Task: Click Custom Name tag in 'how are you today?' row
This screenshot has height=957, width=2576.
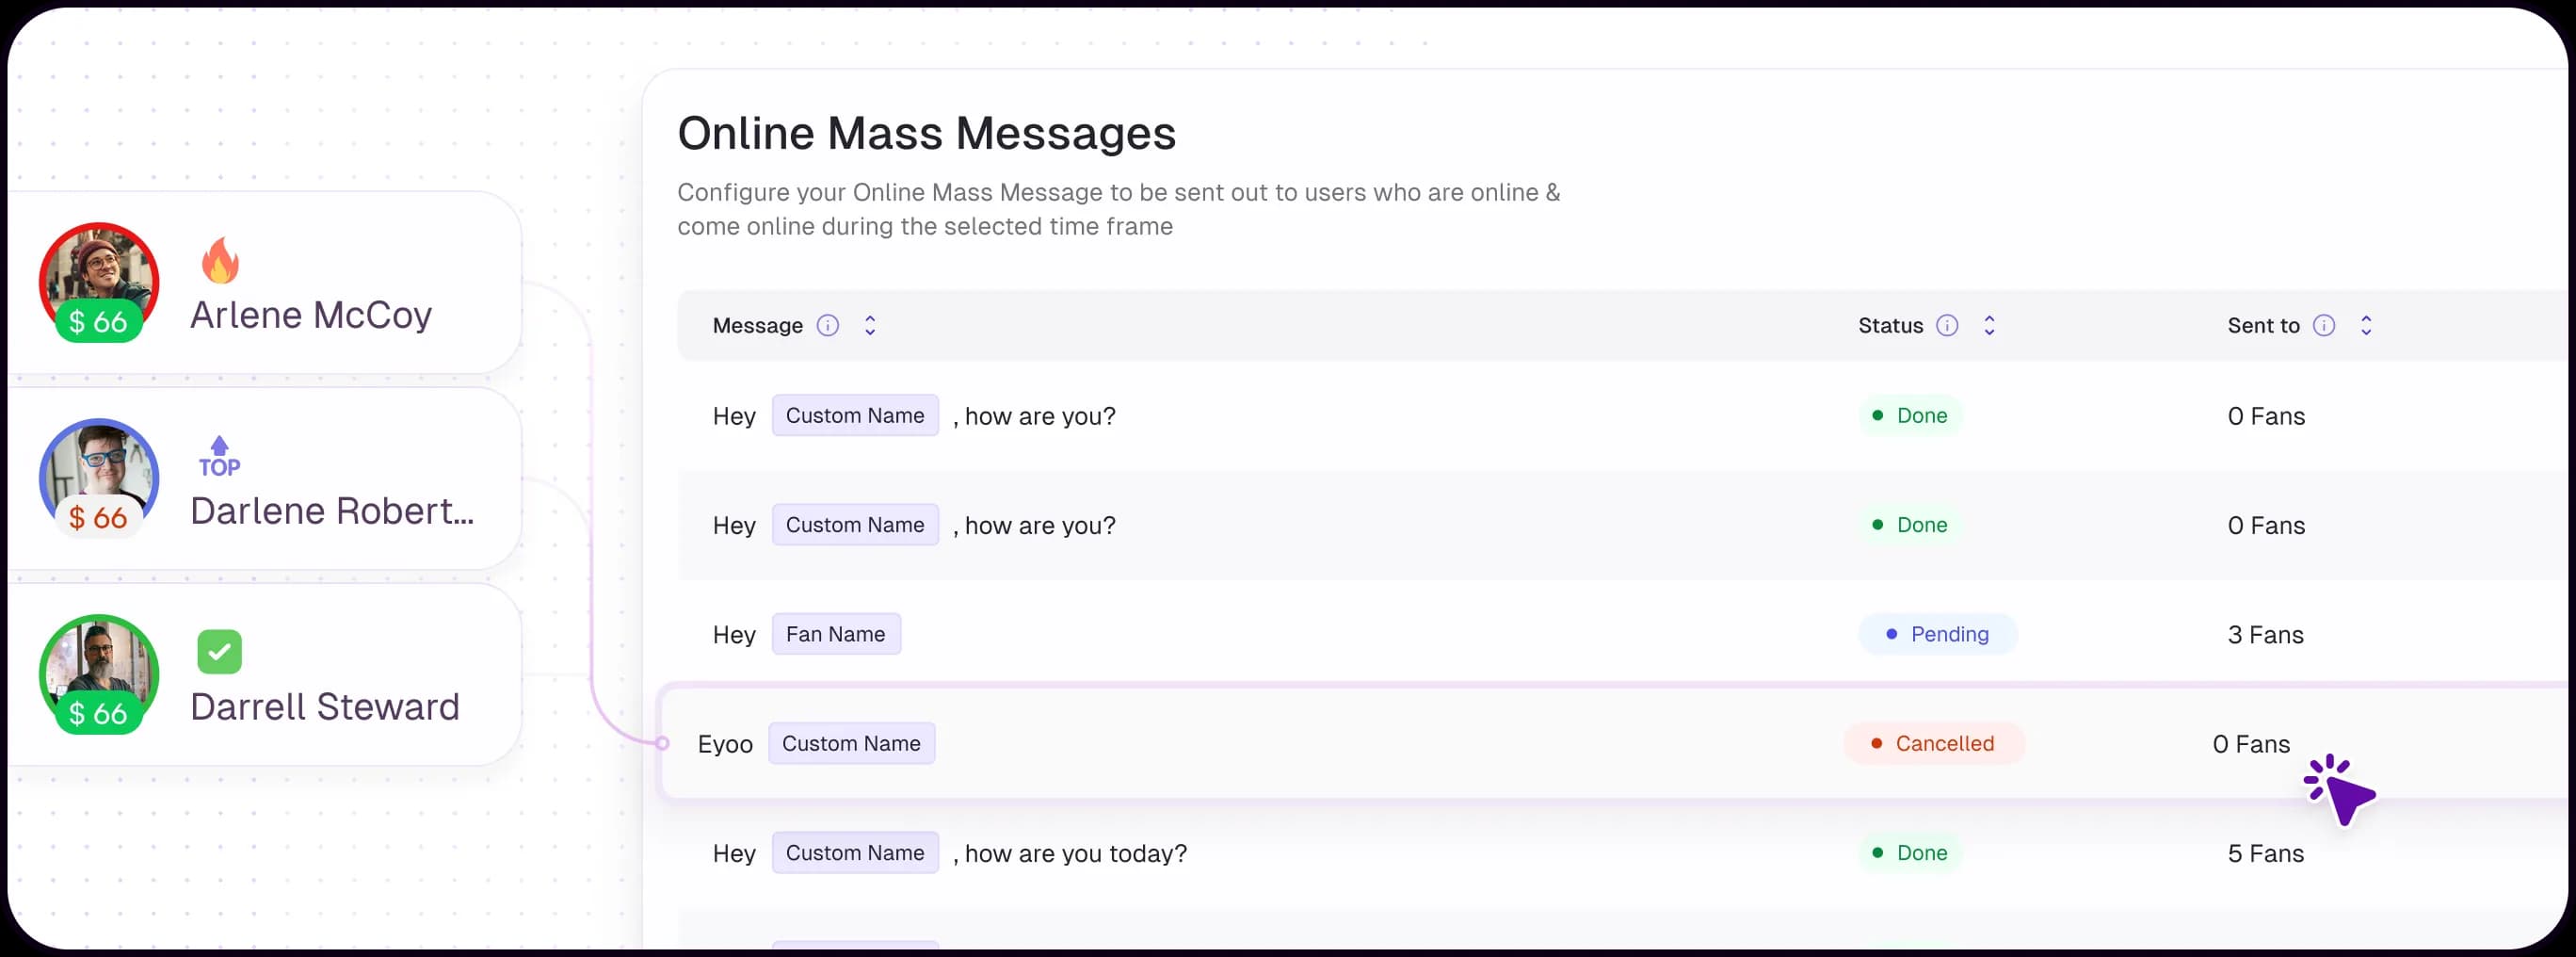Action: coord(855,852)
